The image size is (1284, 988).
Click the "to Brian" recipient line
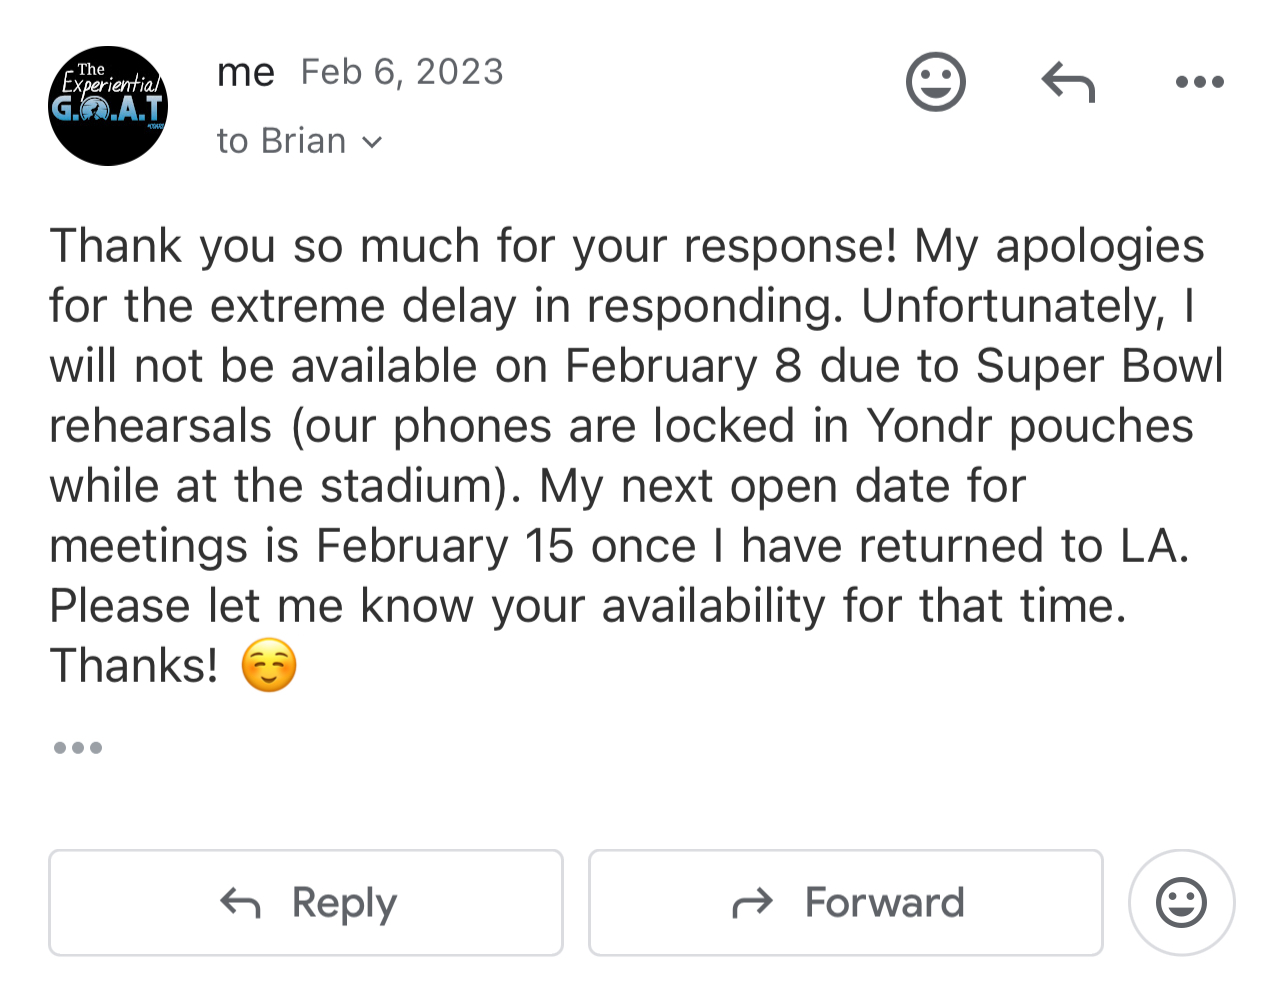pos(281,141)
